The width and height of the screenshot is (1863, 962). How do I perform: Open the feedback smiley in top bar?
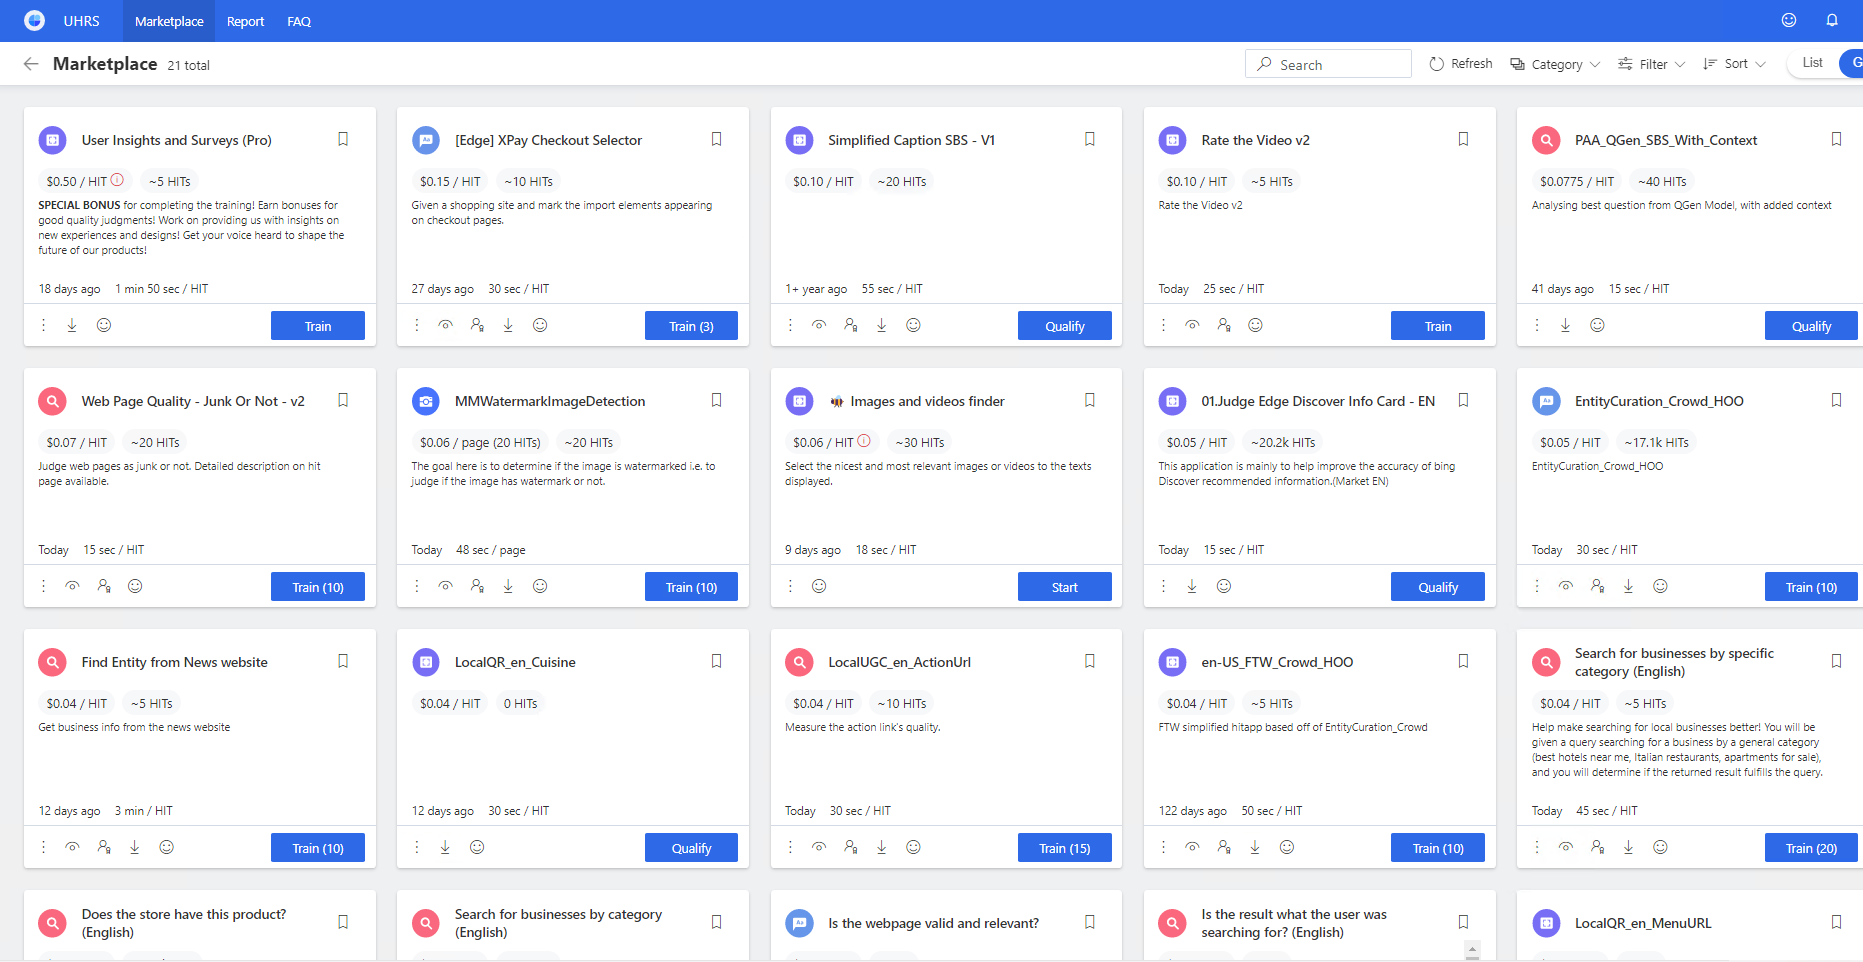click(x=1789, y=20)
